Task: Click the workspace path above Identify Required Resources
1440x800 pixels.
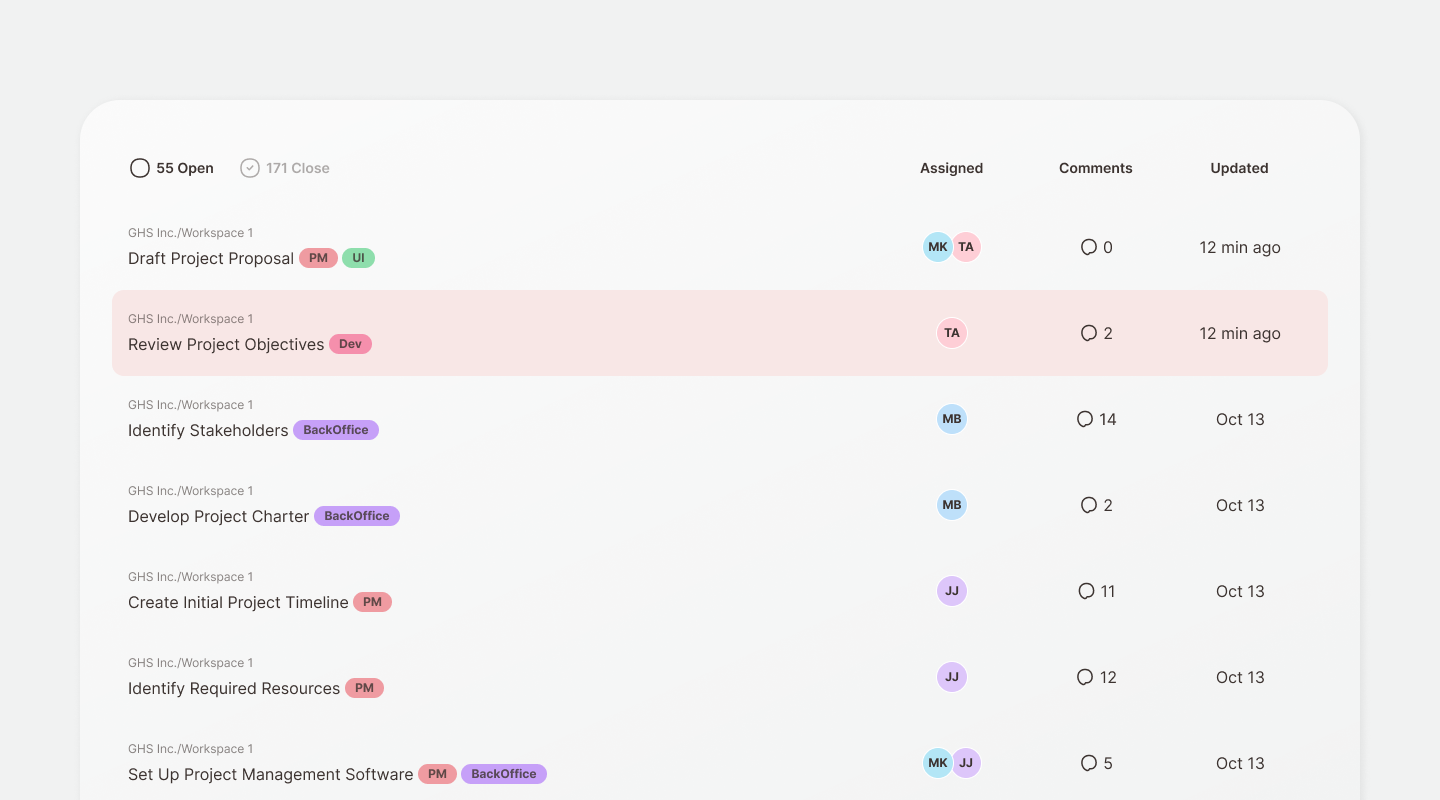Action: 190,663
